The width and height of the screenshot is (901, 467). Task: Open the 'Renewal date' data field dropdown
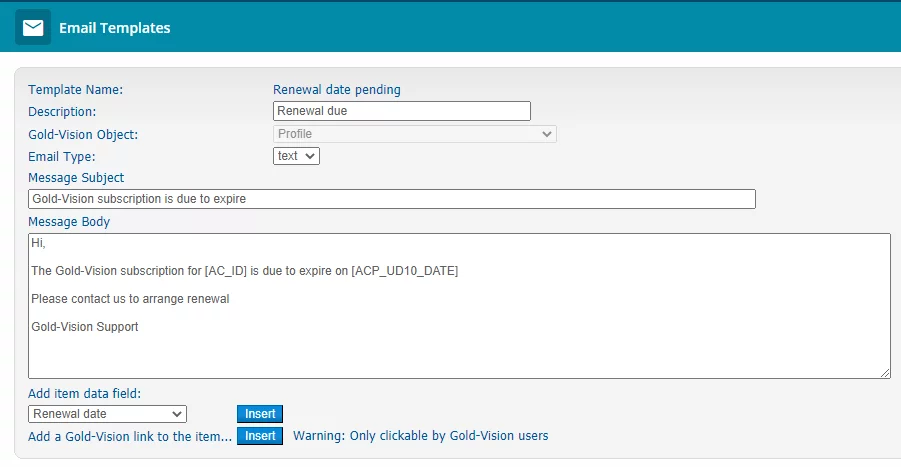pyautogui.click(x=107, y=414)
